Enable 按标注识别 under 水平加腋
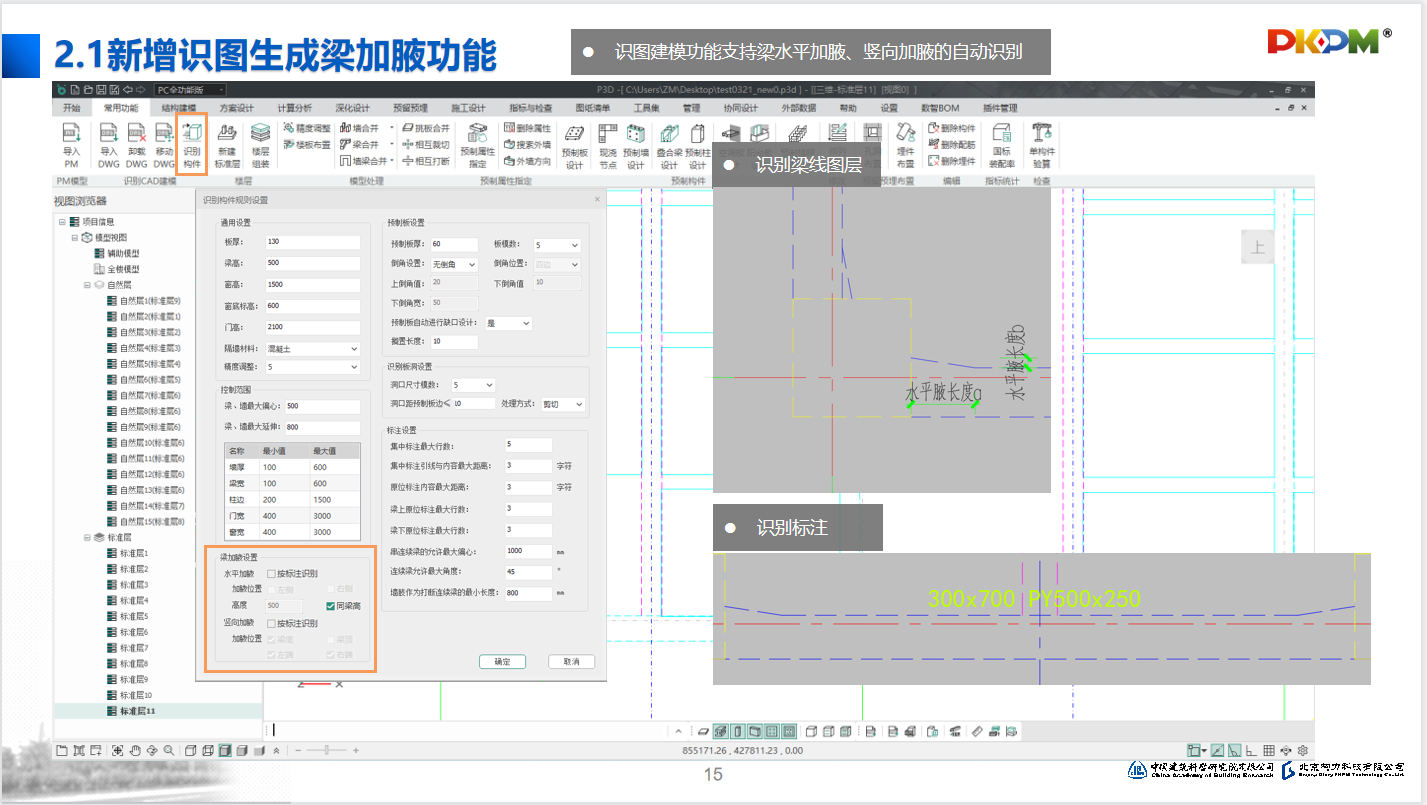 click(x=271, y=573)
